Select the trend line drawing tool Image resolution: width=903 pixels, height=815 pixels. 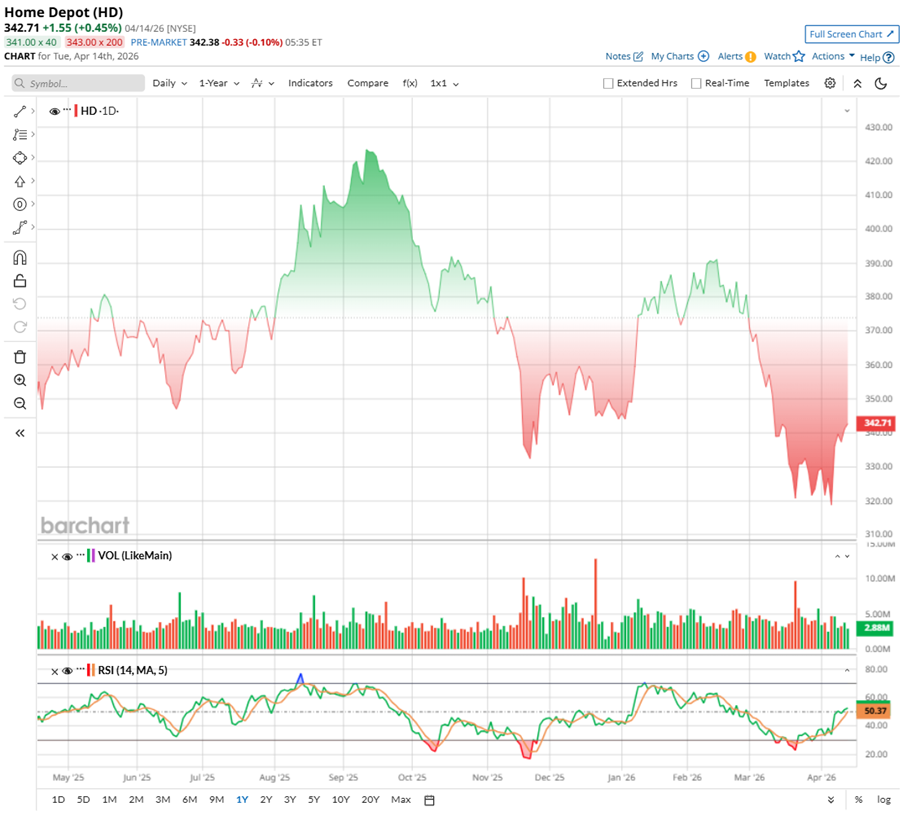coord(20,111)
